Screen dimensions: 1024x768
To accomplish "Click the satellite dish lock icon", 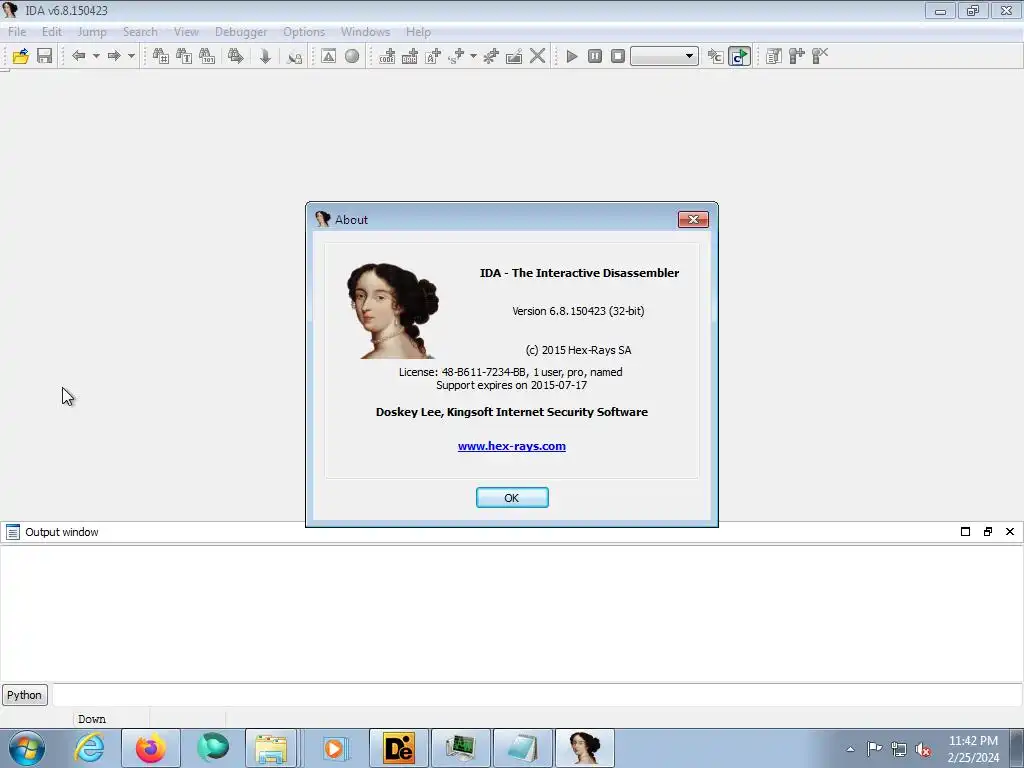I will 295,56.
